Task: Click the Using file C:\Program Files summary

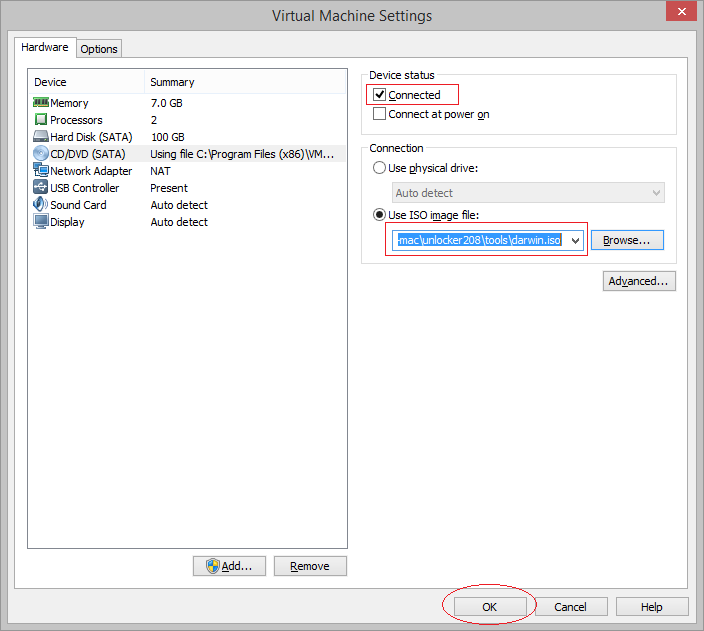Action: pos(242,154)
